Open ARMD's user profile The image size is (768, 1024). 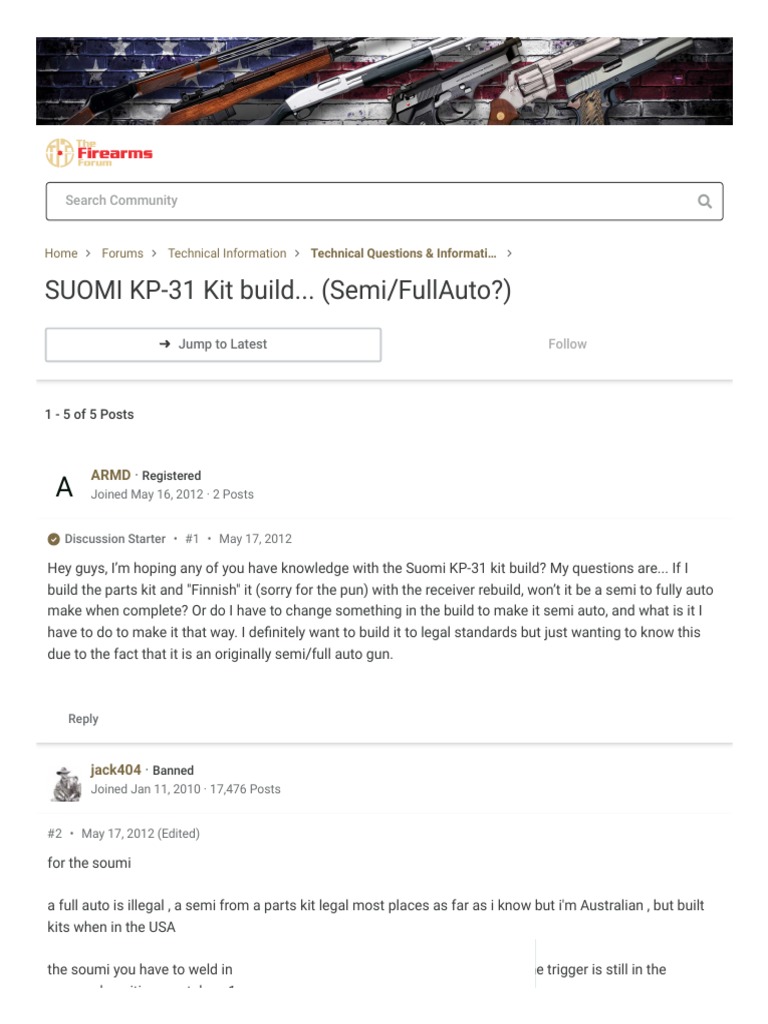[111, 475]
